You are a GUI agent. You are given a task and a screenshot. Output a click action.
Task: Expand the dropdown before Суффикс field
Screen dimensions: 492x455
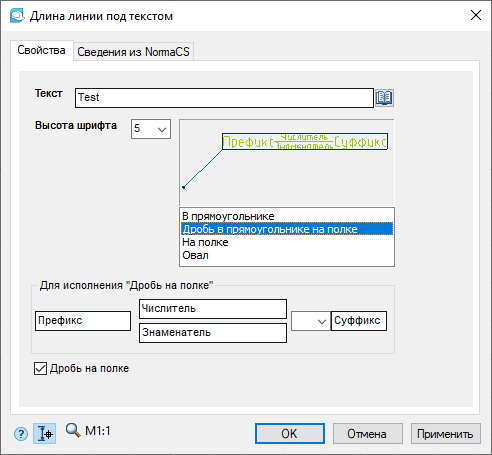pyautogui.click(x=311, y=321)
